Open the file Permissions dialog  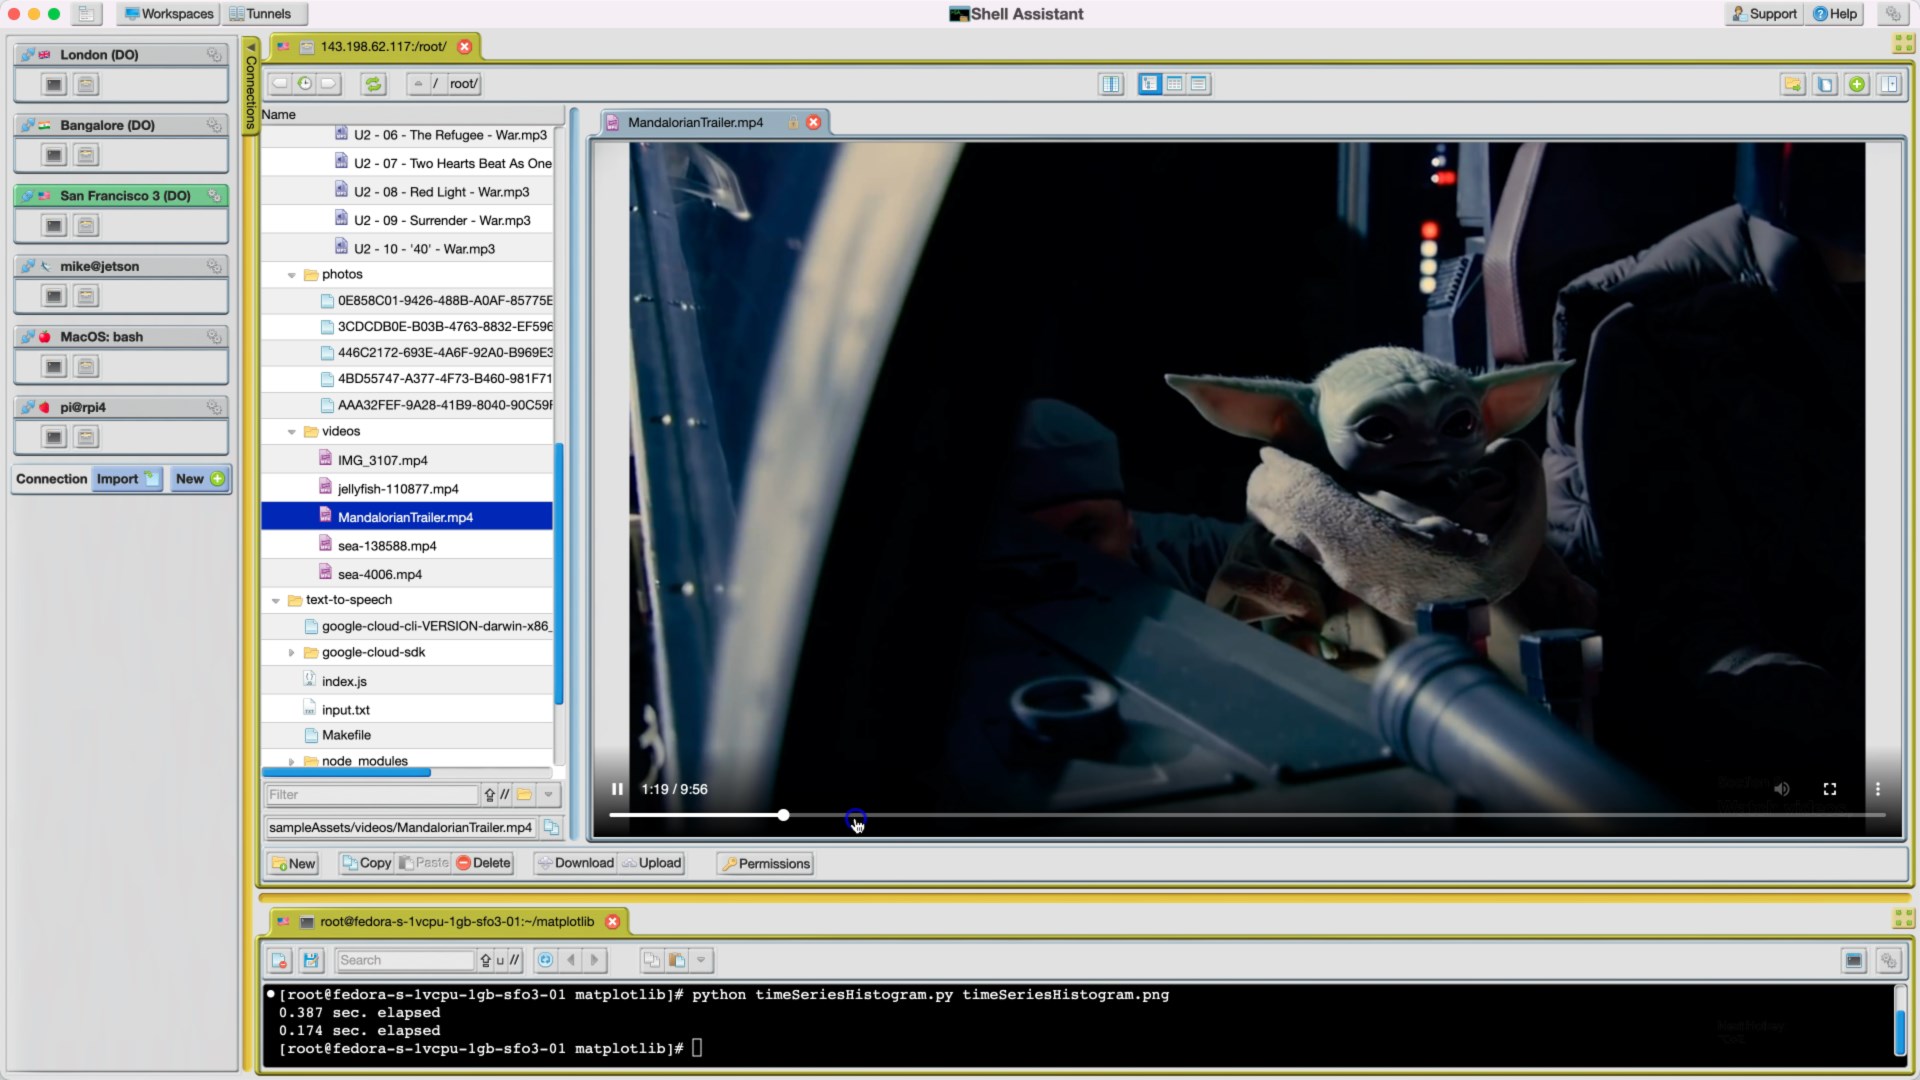[x=765, y=864]
